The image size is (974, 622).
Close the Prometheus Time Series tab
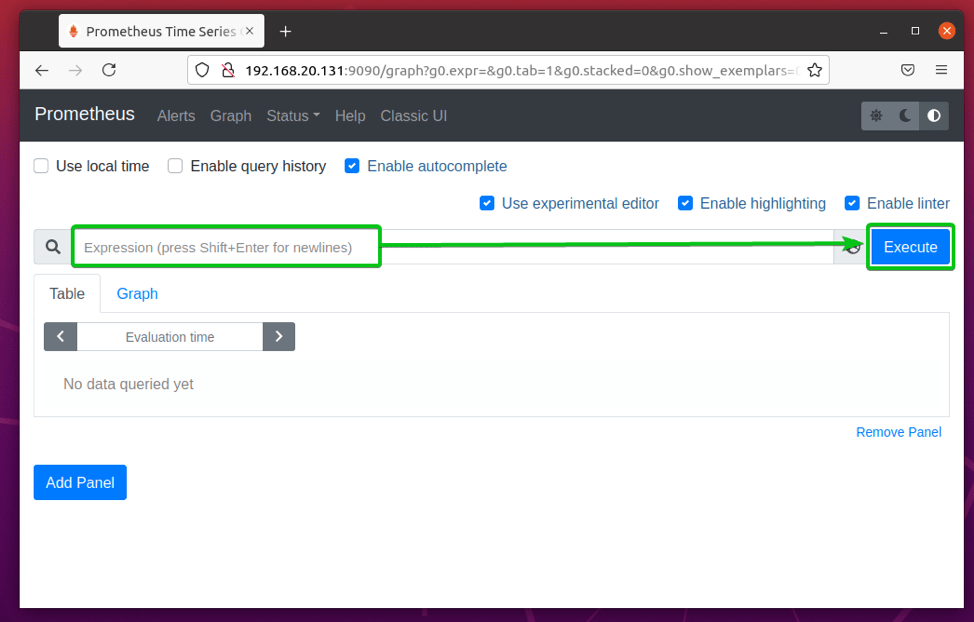[250, 30]
